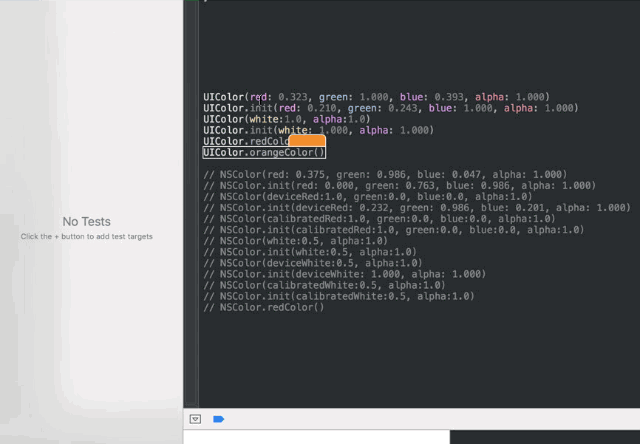This screenshot has width=640, height=444.
Task: Click comment NSColor.init(deviceRed: 0.232 line
Action: coord(417,208)
